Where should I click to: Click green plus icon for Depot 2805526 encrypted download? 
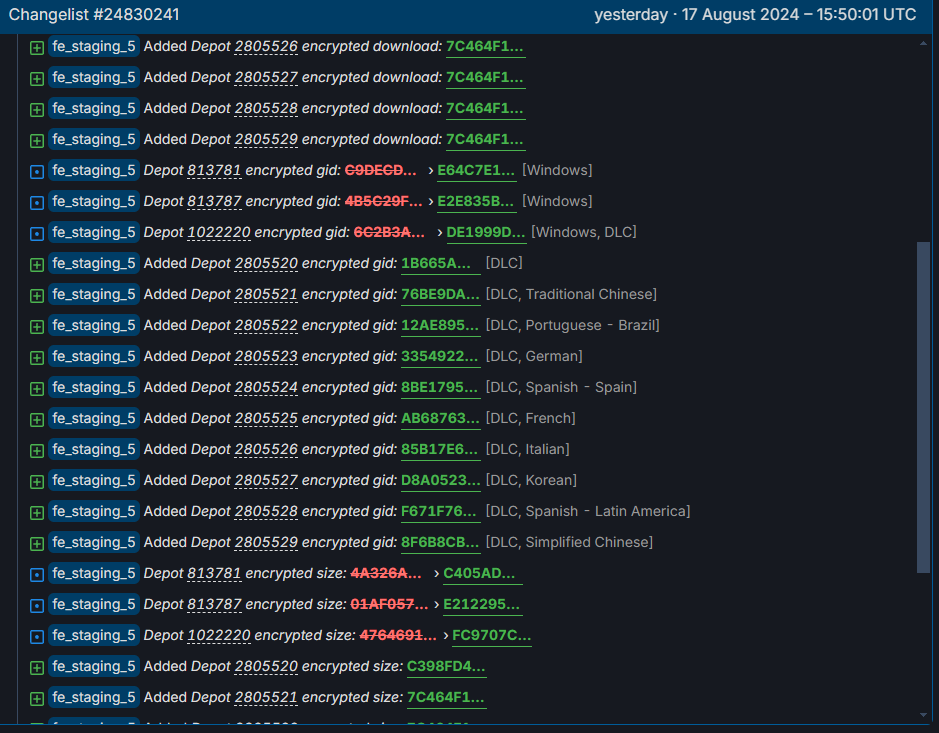point(37,48)
